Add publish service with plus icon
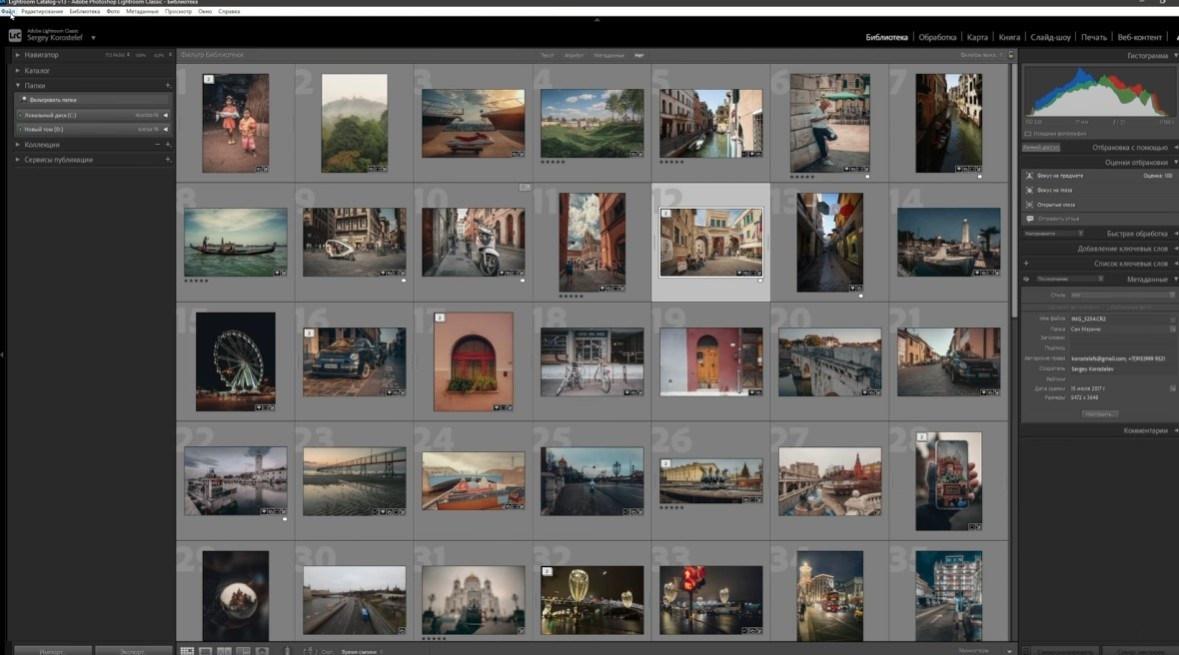The height and width of the screenshot is (655, 1179). click(168, 159)
